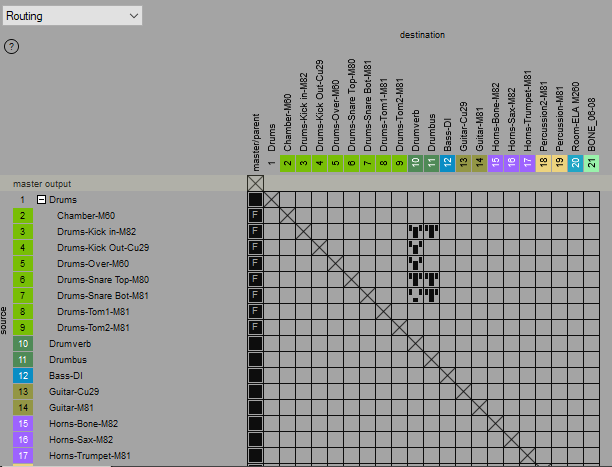Click source track 12 blue color swatch

[23, 376]
